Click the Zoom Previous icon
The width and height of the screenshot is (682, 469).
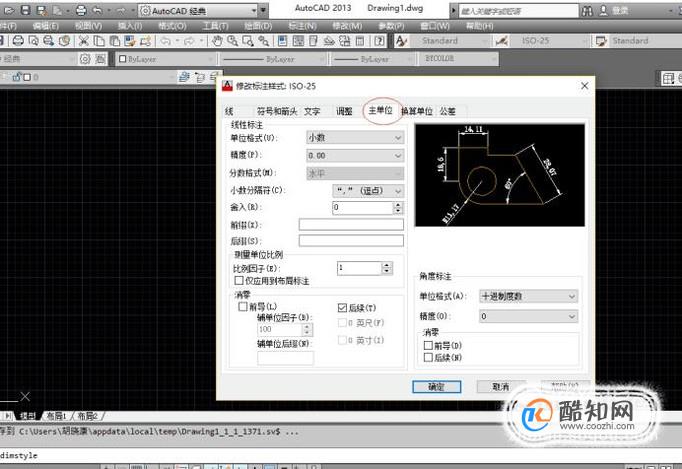pyautogui.click(x=263, y=41)
